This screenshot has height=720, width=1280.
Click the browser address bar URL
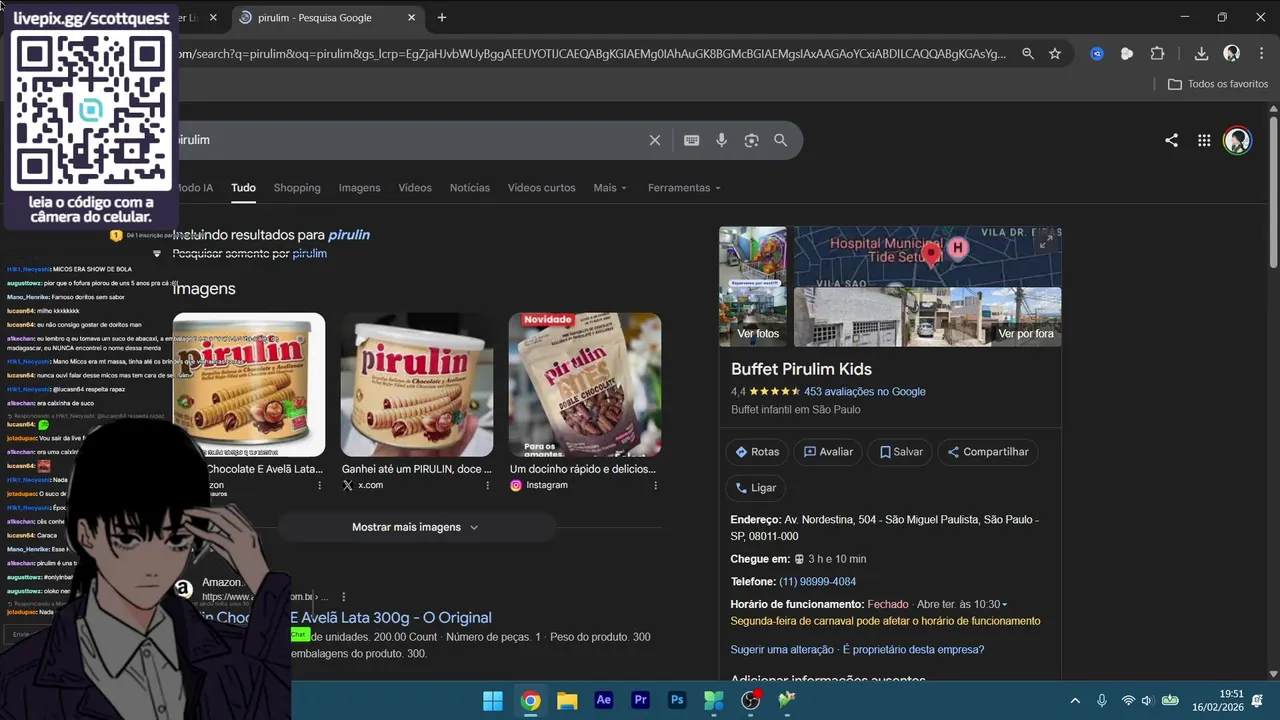tap(590, 54)
